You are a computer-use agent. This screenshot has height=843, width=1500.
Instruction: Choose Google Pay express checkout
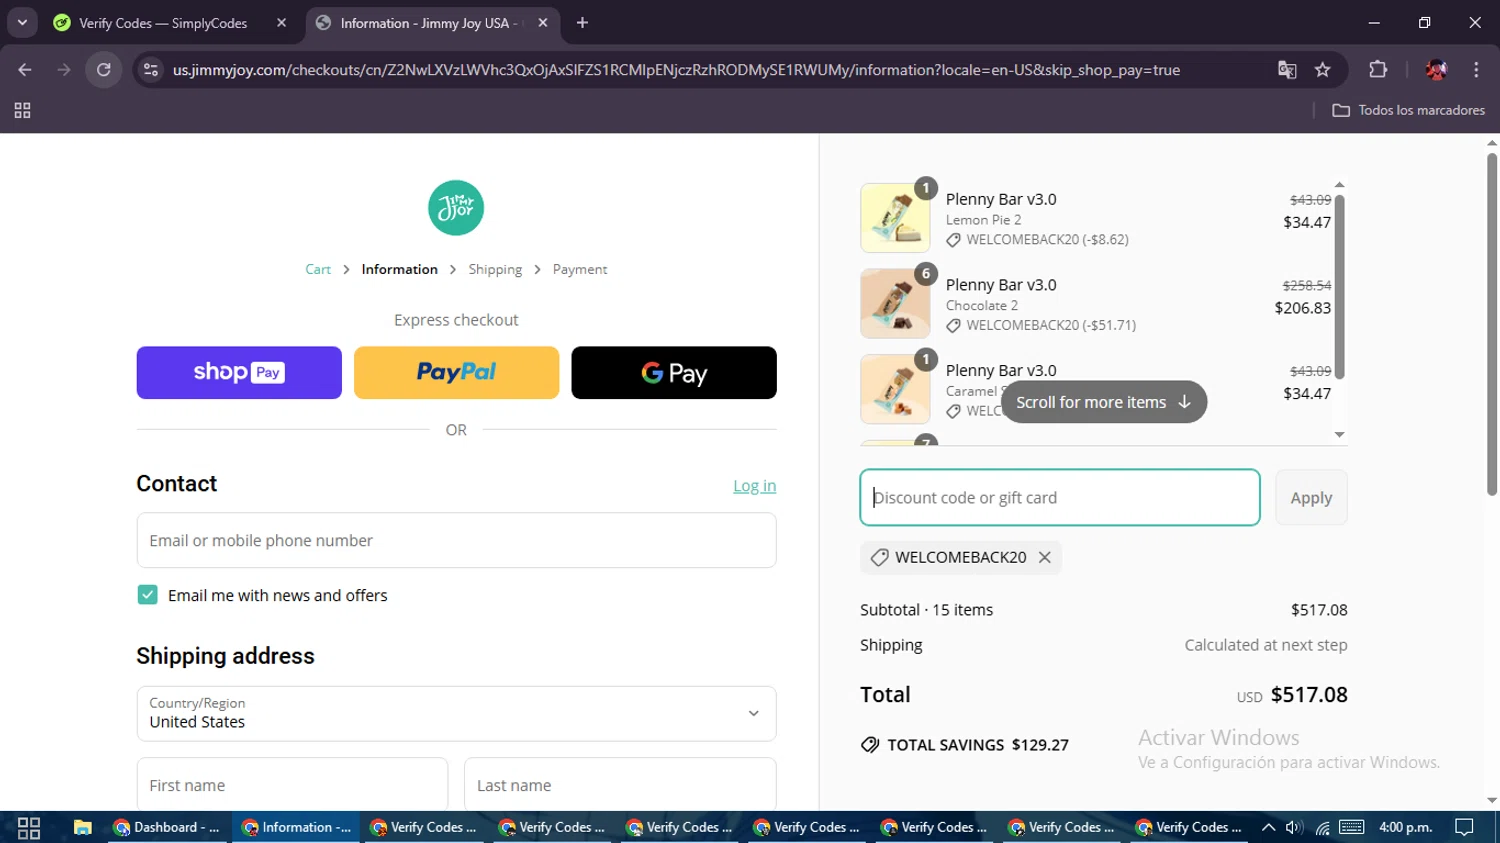(674, 373)
